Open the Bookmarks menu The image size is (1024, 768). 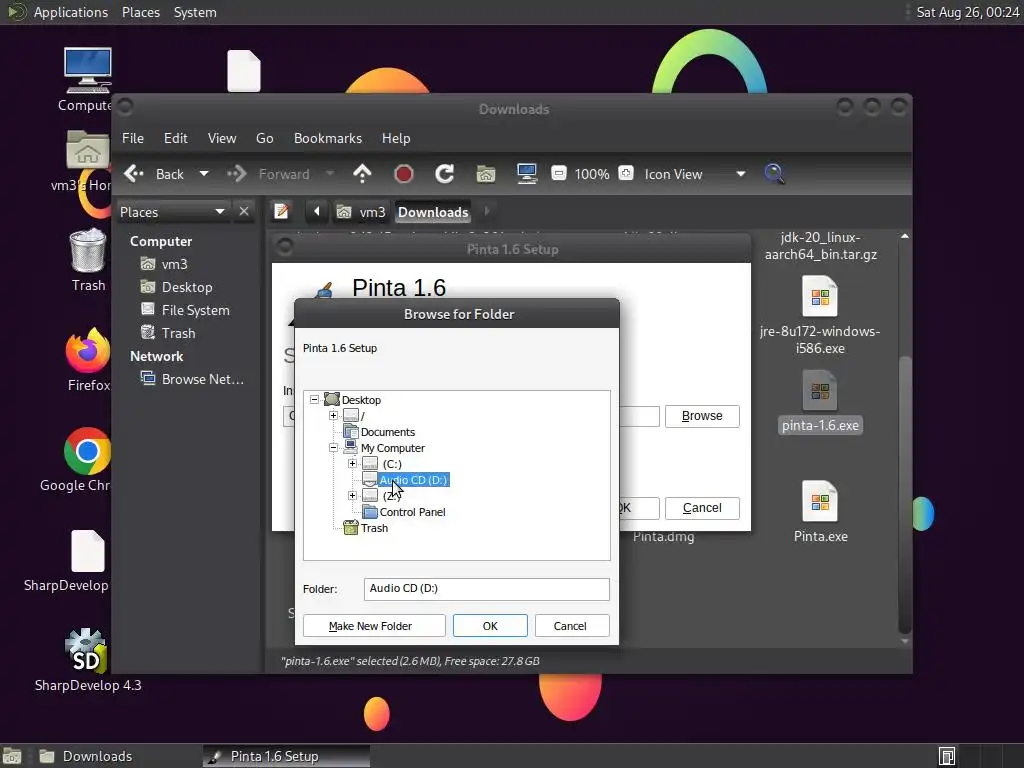click(328, 138)
